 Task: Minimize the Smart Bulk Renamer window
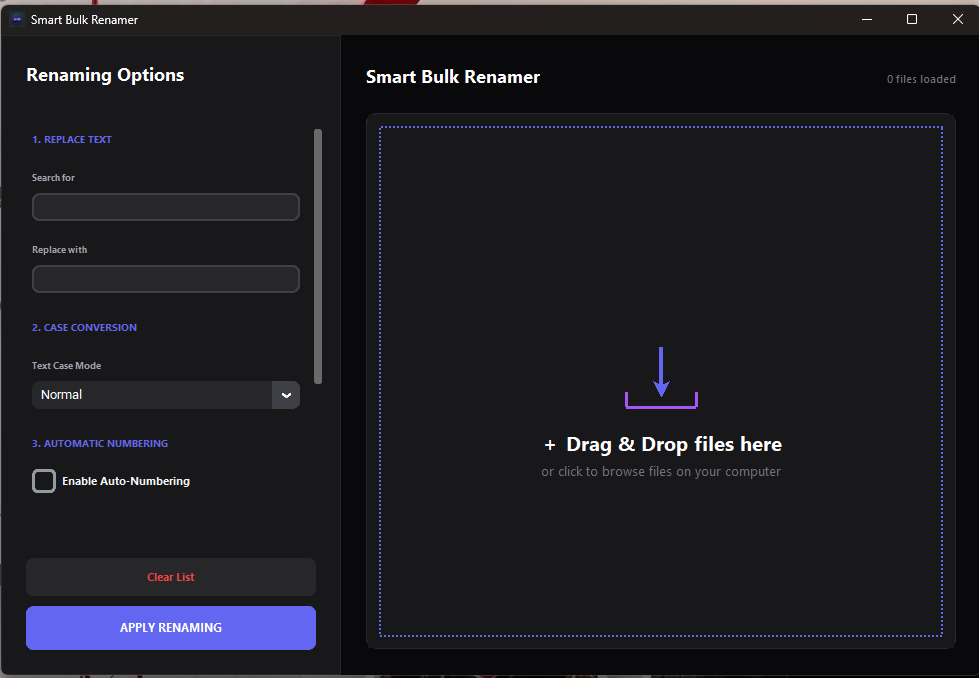[x=867, y=19]
